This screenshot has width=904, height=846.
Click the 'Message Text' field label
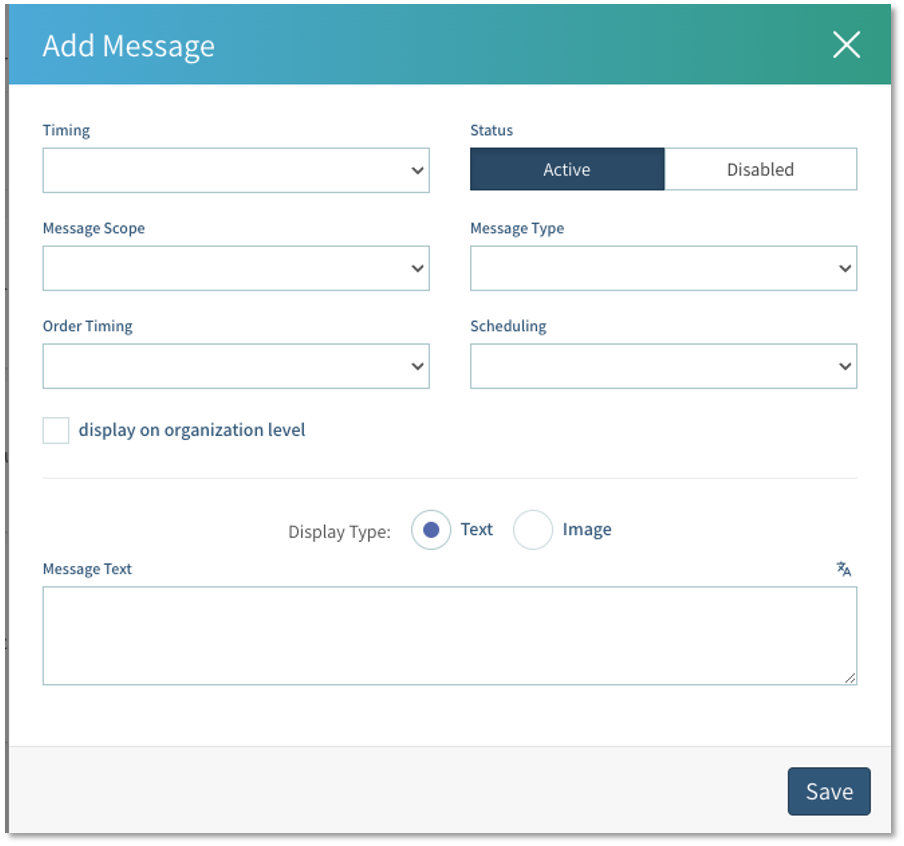coord(87,569)
